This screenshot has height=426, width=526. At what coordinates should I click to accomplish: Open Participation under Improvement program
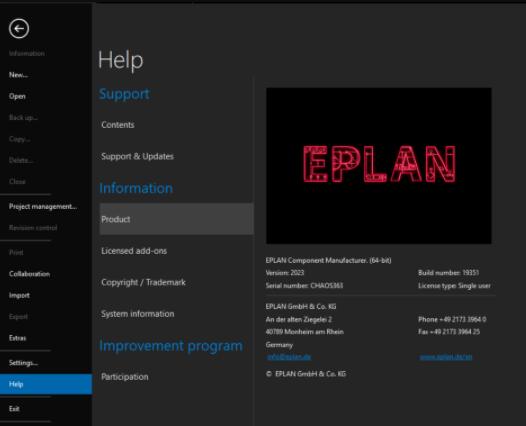pos(125,377)
